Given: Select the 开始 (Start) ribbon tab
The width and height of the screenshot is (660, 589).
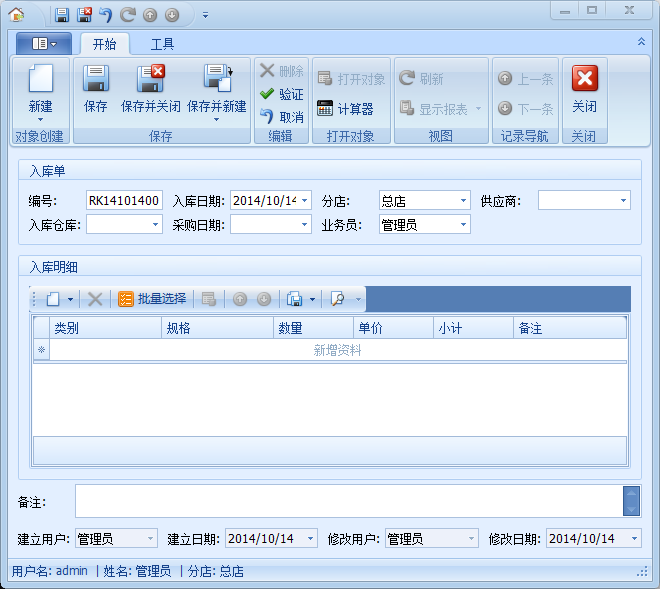Looking at the screenshot, I should click(104, 44).
